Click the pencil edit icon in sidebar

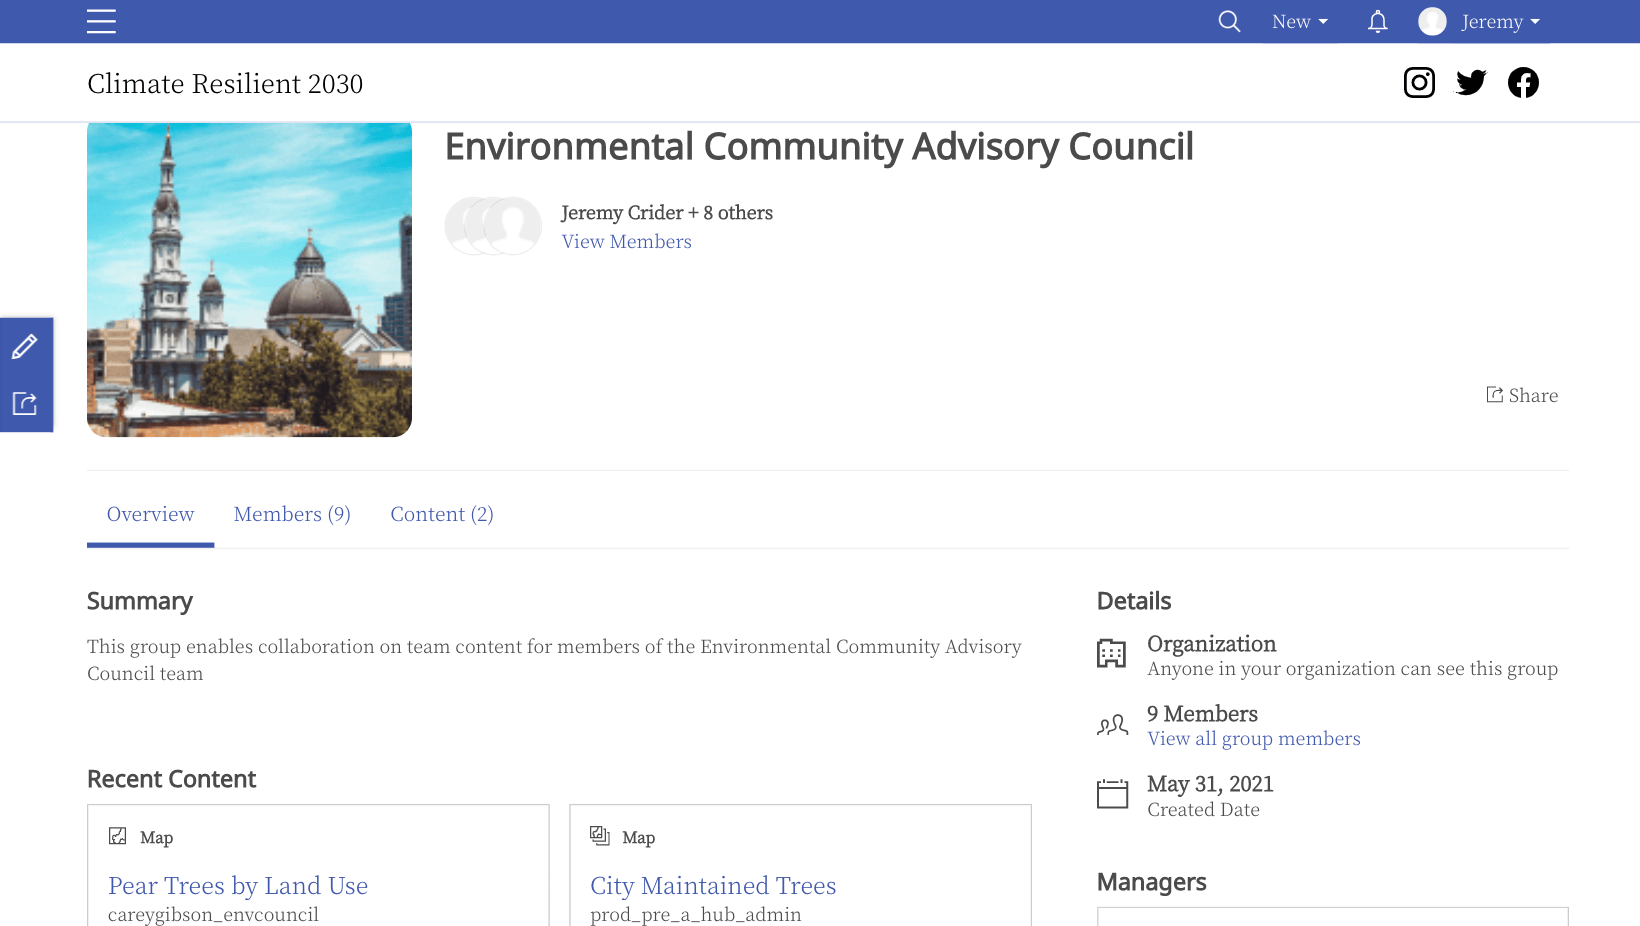25,347
